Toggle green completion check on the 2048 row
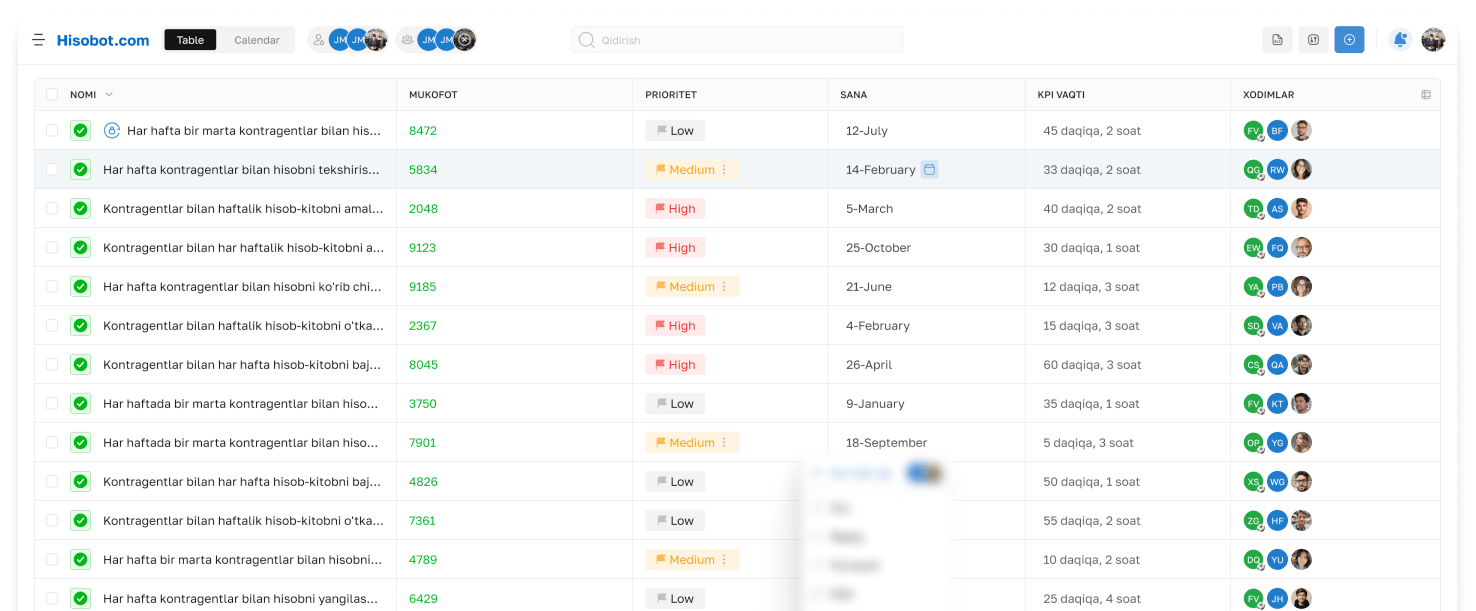The width and height of the screenshot is (1476, 611). tap(81, 209)
